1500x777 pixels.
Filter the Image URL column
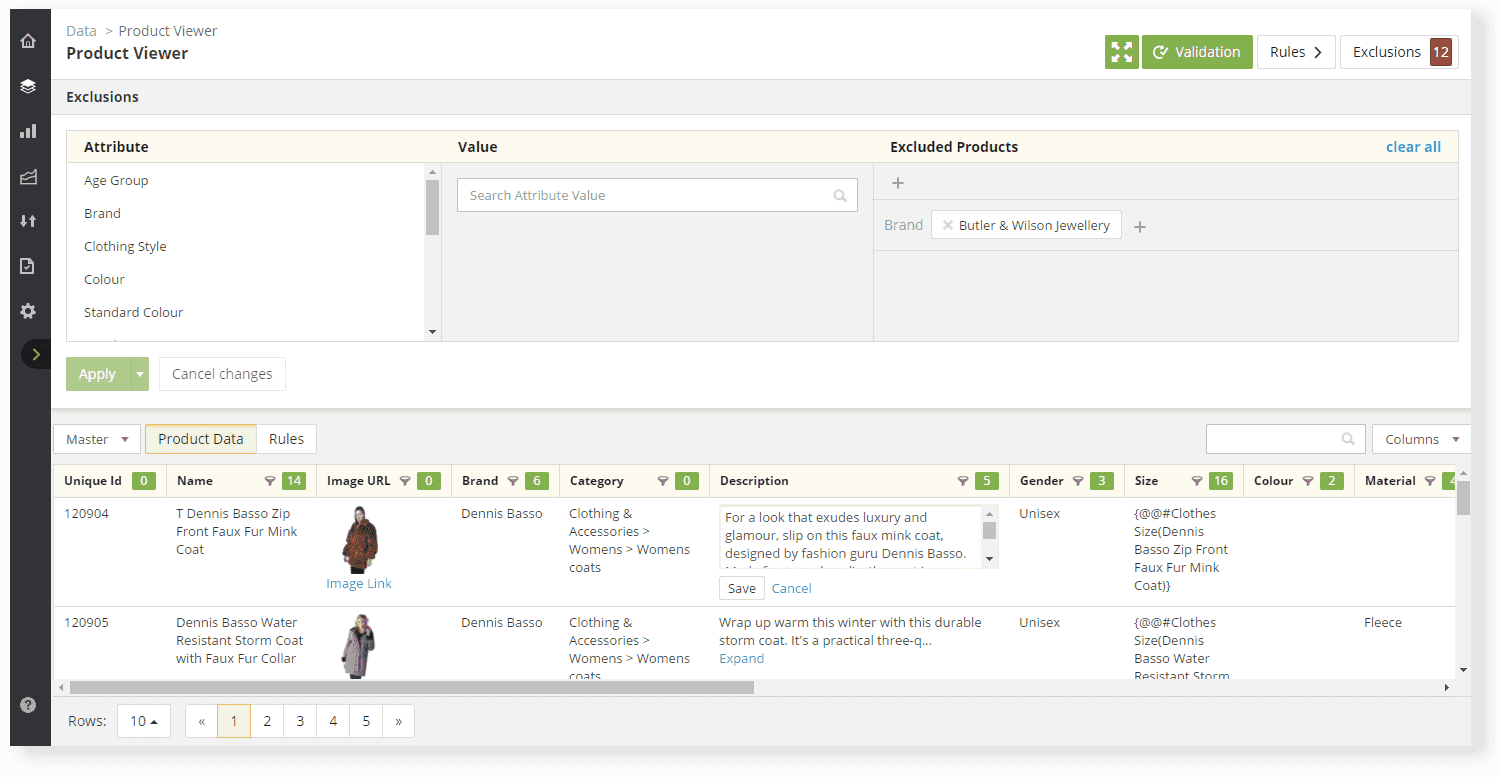pyautogui.click(x=405, y=481)
